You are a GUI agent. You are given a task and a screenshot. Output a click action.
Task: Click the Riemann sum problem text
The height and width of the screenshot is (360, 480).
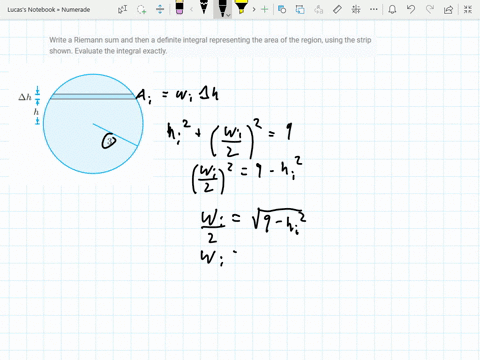click(210, 45)
